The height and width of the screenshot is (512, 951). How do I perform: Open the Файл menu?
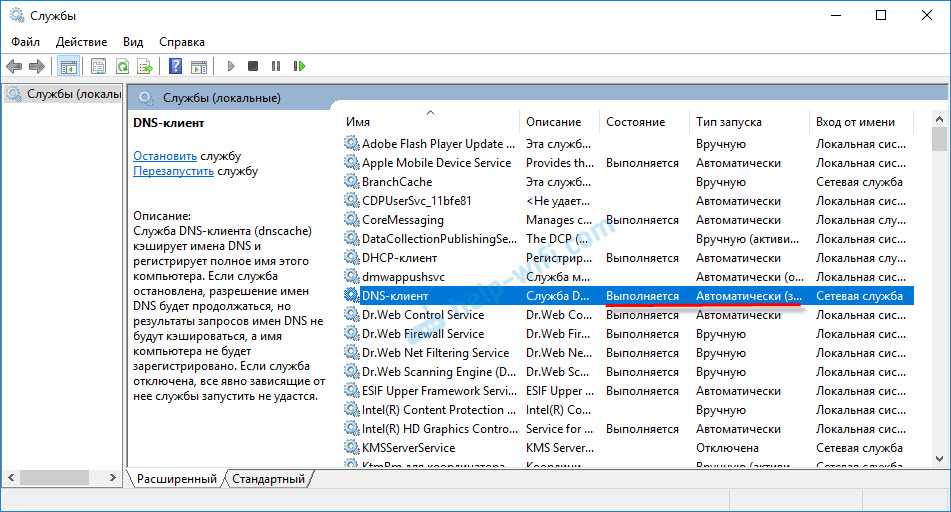point(26,42)
